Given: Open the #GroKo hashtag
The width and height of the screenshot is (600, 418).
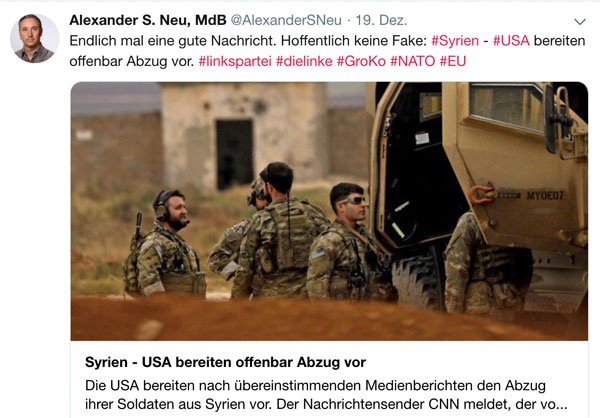Looking at the screenshot, I should (361, 61).
